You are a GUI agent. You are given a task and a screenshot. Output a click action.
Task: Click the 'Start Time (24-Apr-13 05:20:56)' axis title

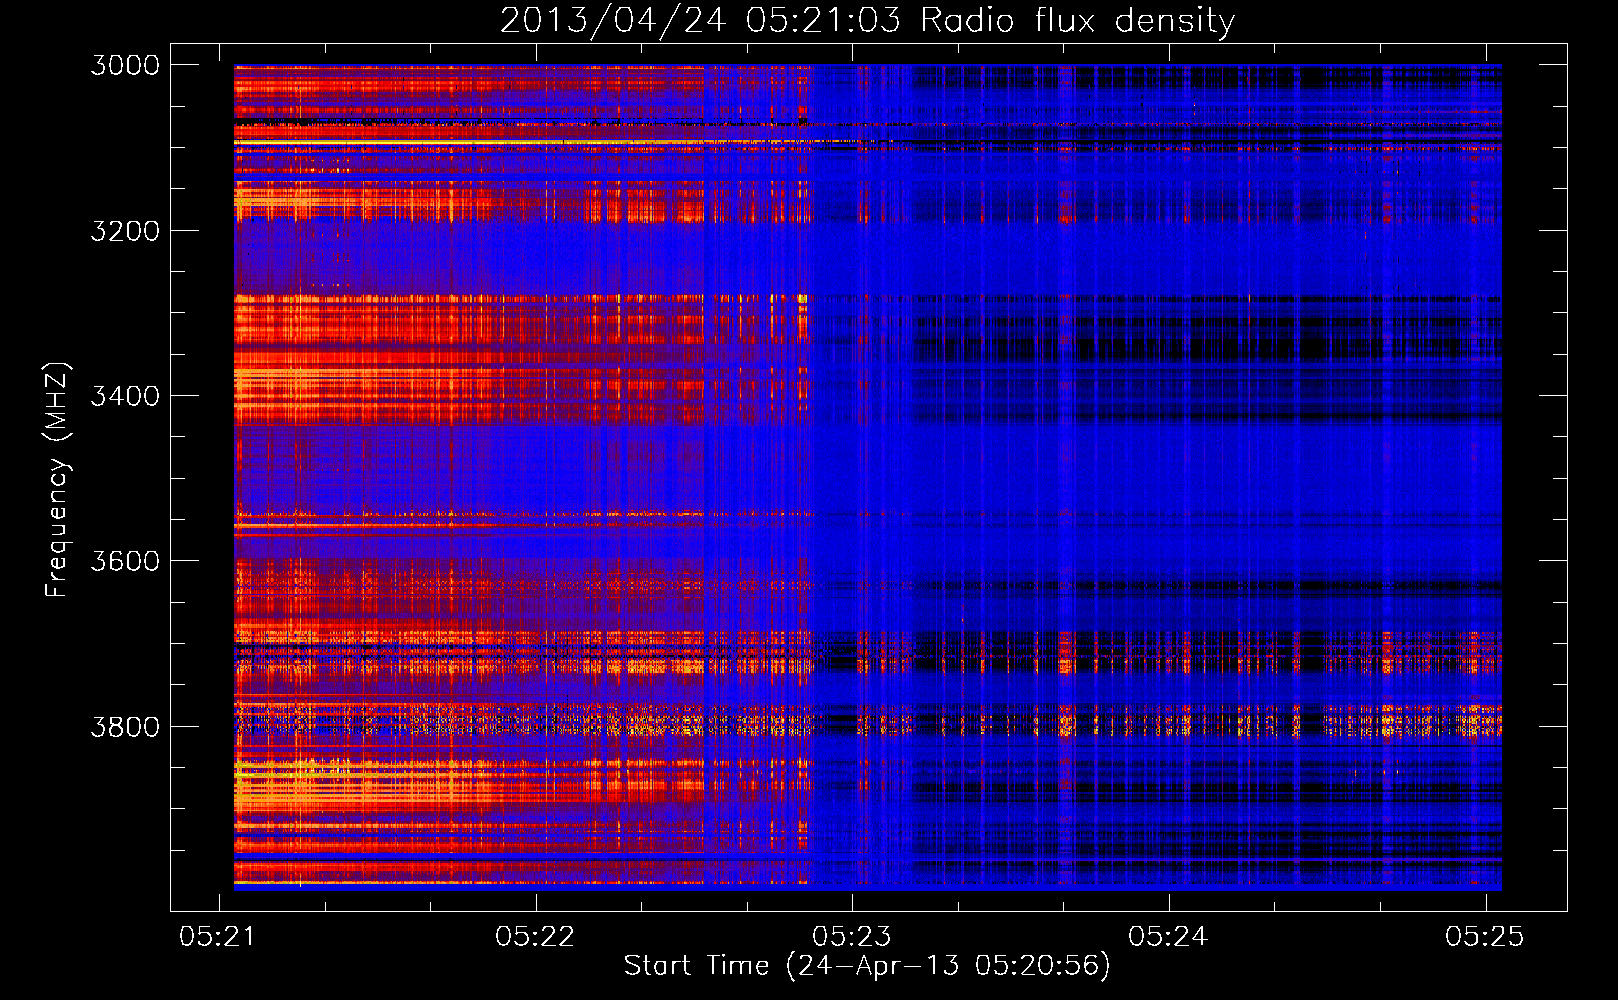pyautogui.click(x=867, y=966)
